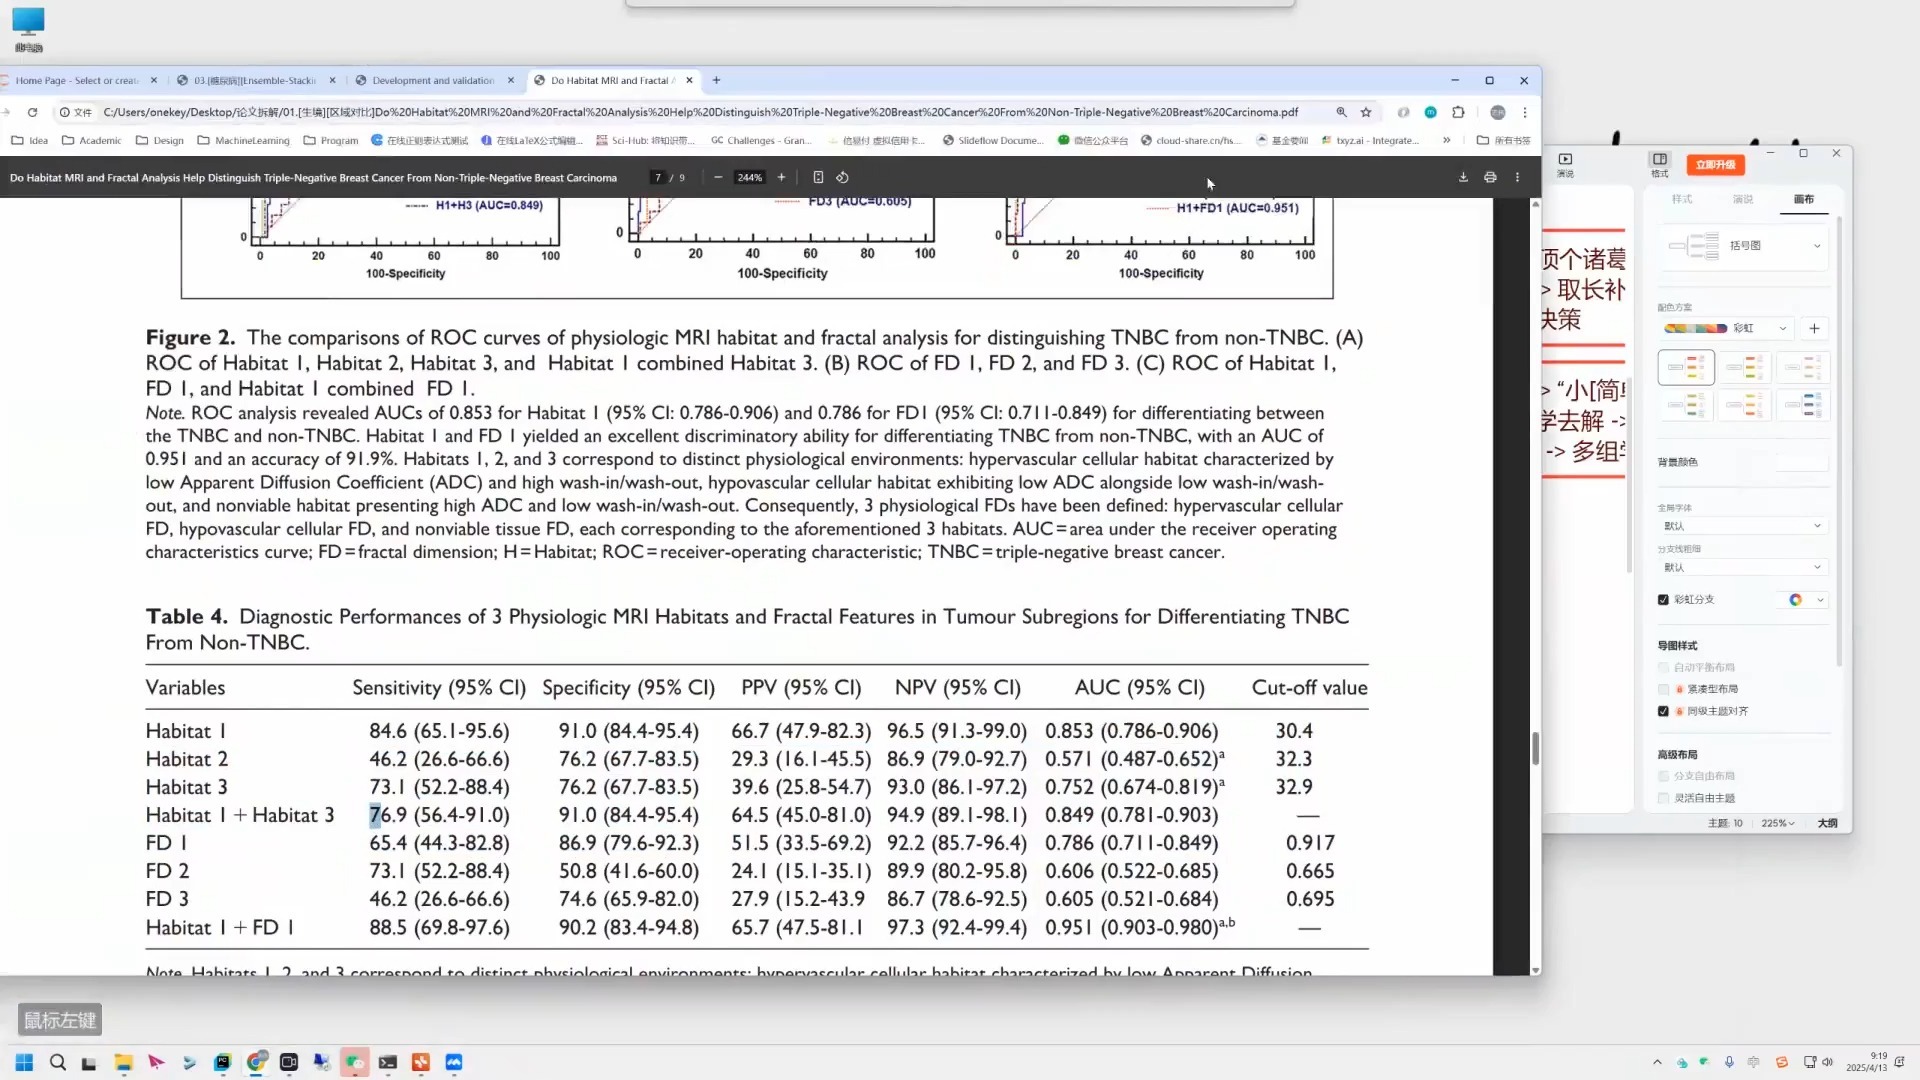
Task: Click the browser profile avatar icon
Action: [x=1498, y=112]
